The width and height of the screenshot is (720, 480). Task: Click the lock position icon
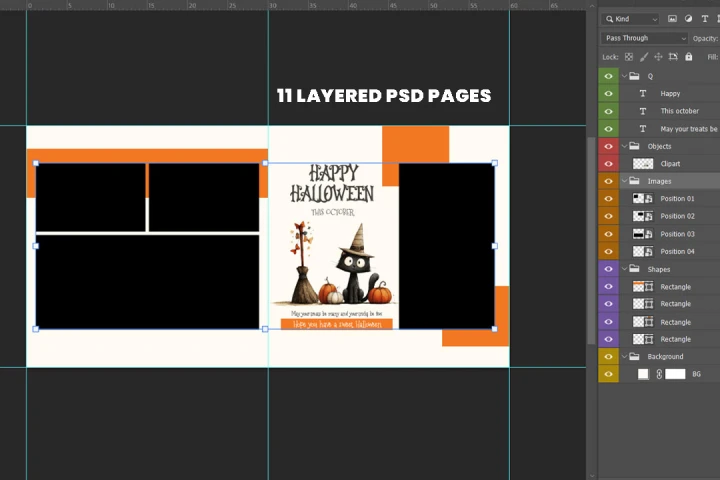[659, 57]
